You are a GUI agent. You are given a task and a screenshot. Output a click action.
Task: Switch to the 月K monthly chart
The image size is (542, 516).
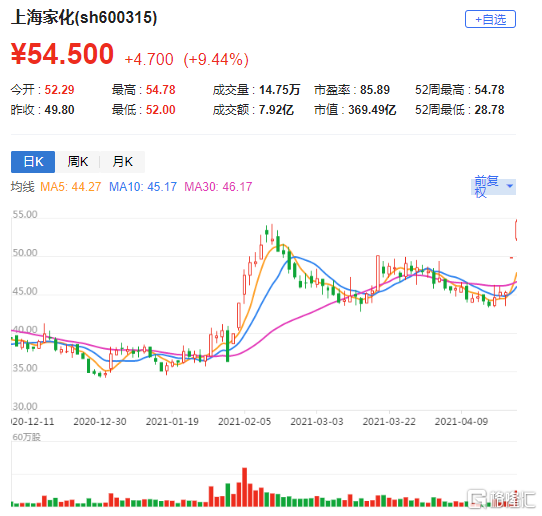coord(122,161)
